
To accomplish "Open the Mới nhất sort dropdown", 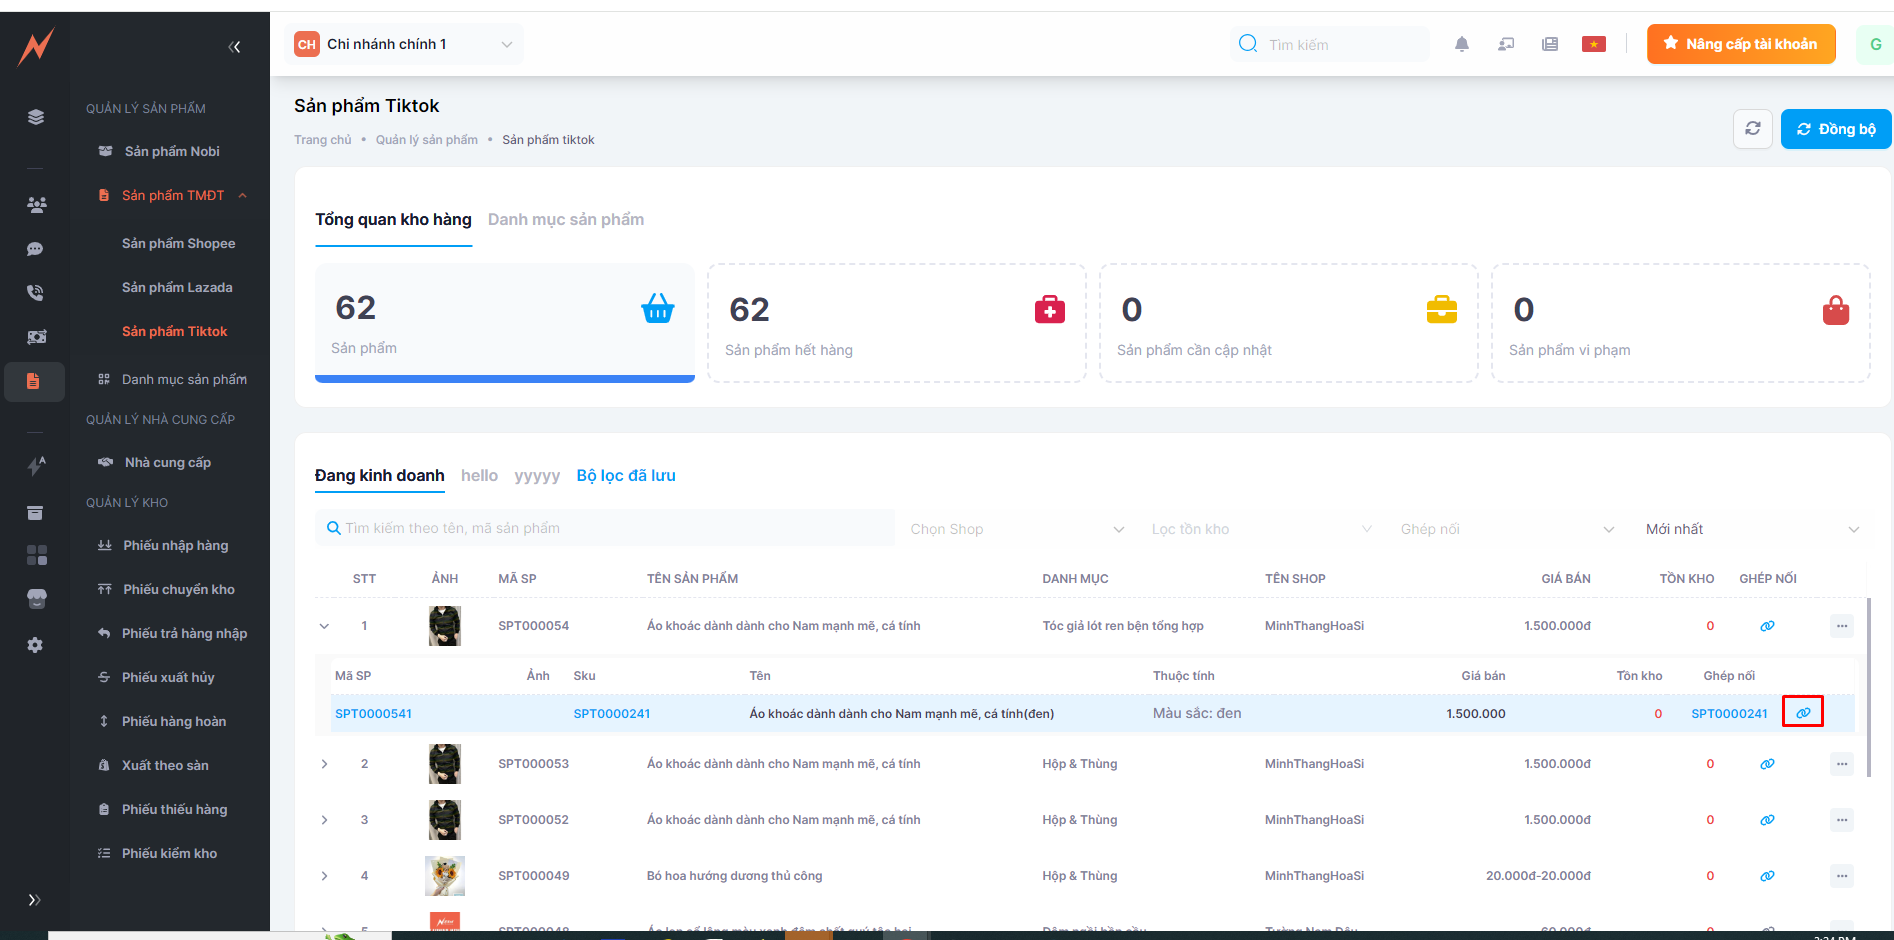I will pyautogui.click(x=1751, y=529).
